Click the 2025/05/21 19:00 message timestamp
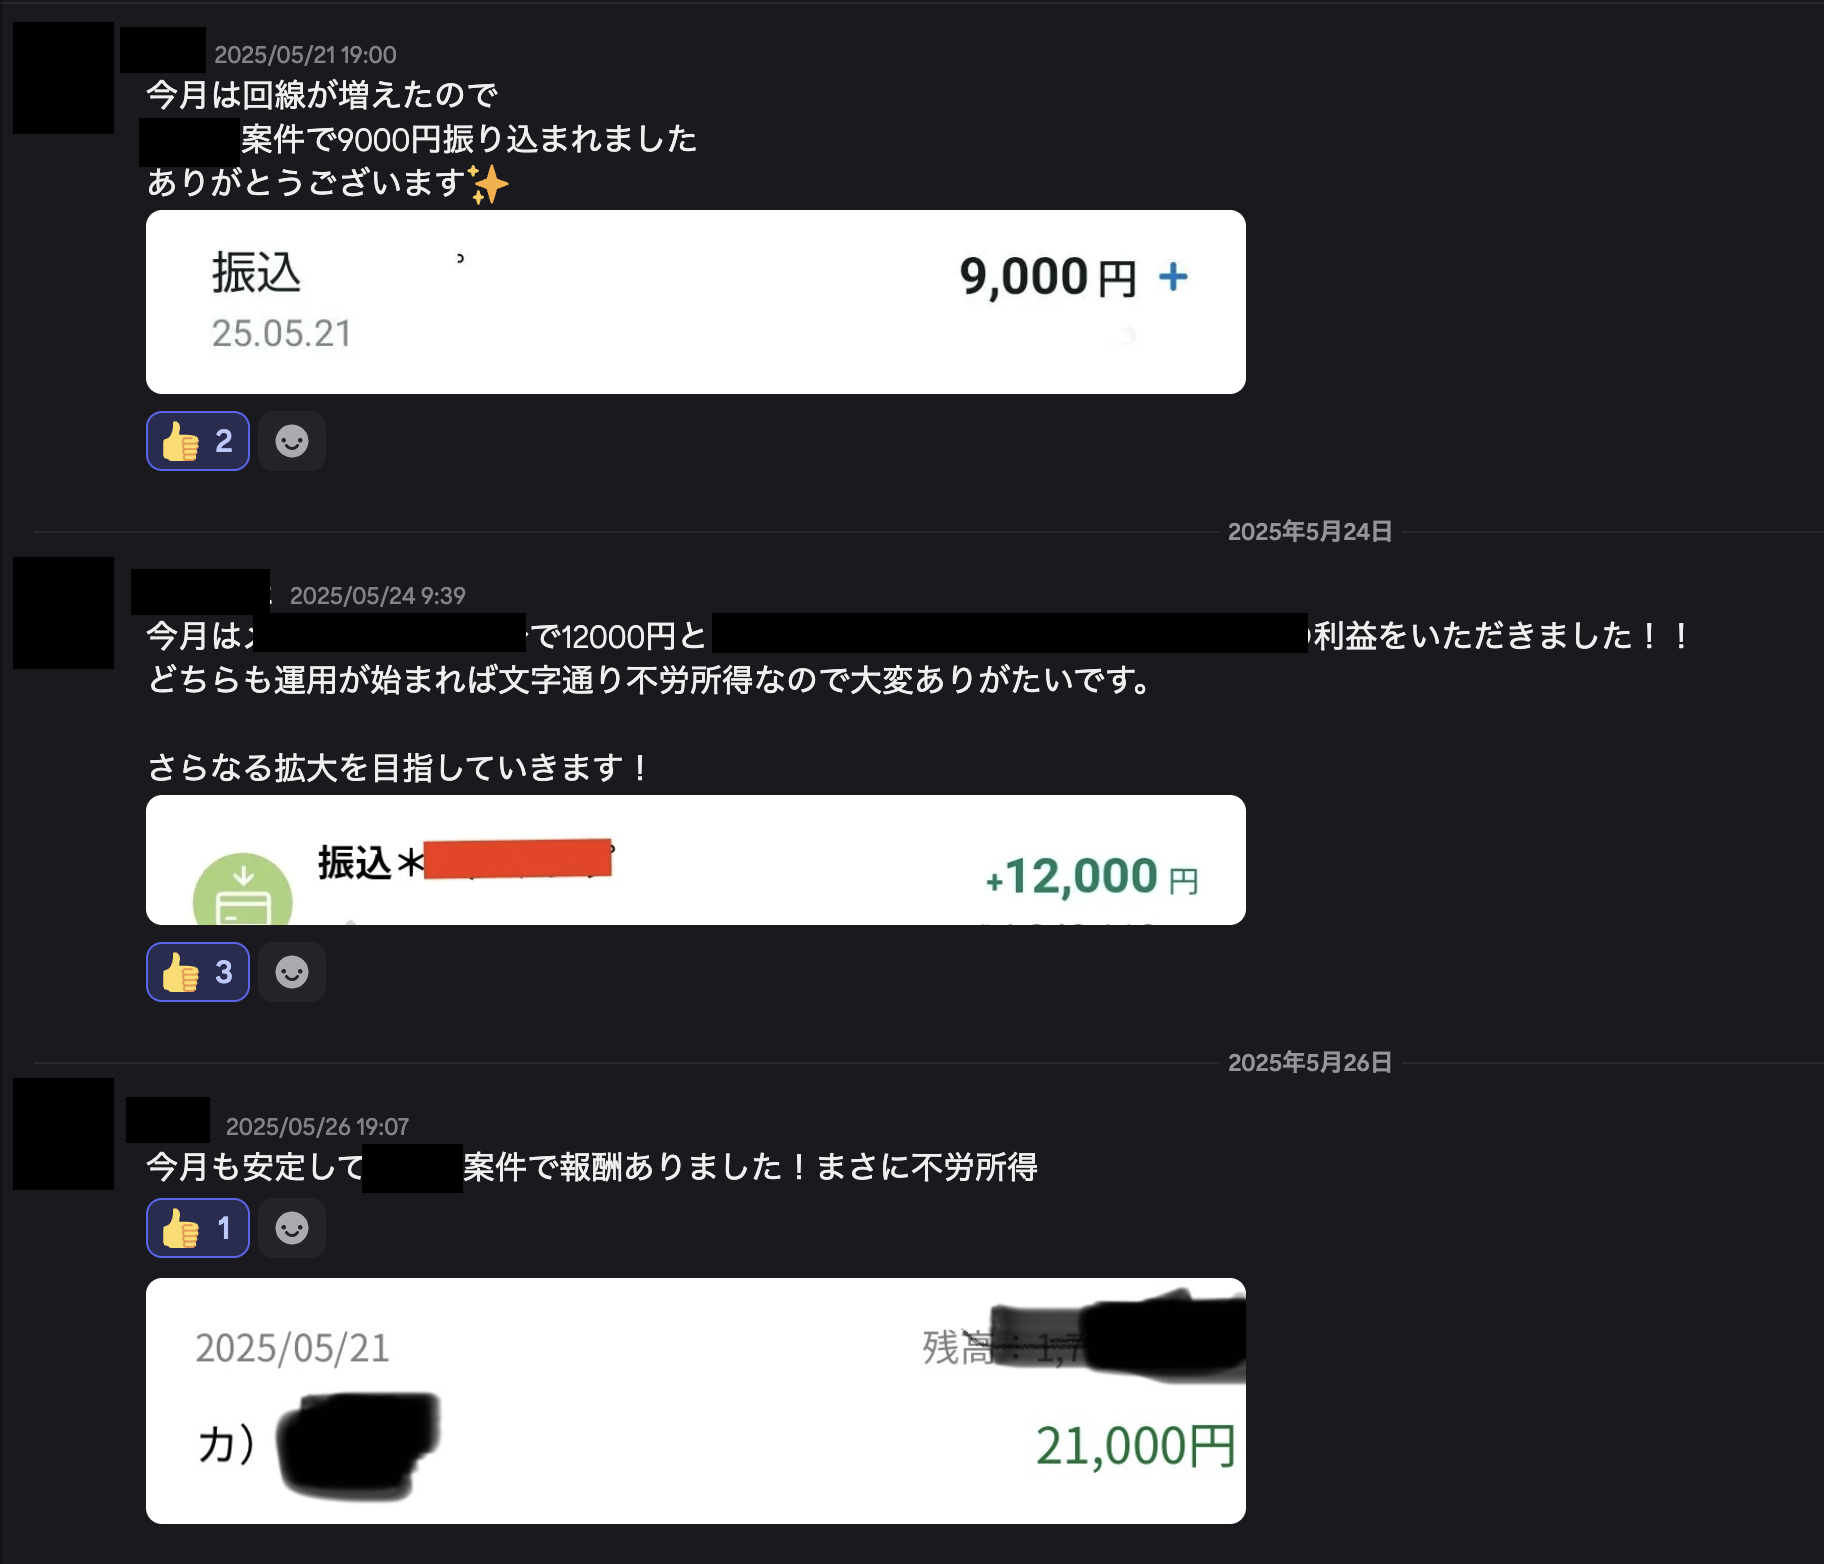1824x1564 pixels. coord(305,55)
